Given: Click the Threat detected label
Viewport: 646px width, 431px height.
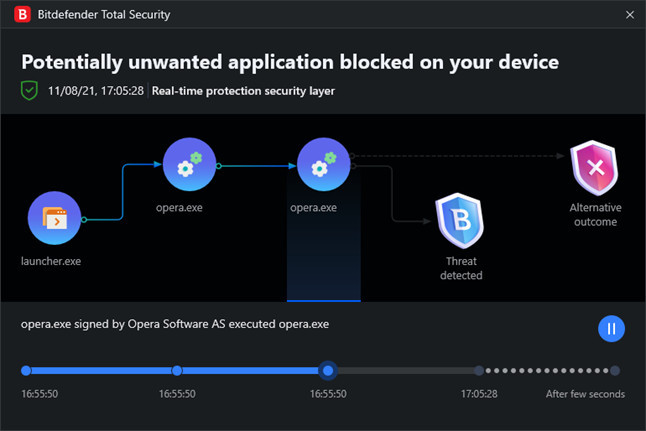Looking at the screenshot, I should [x=461, y=268].
